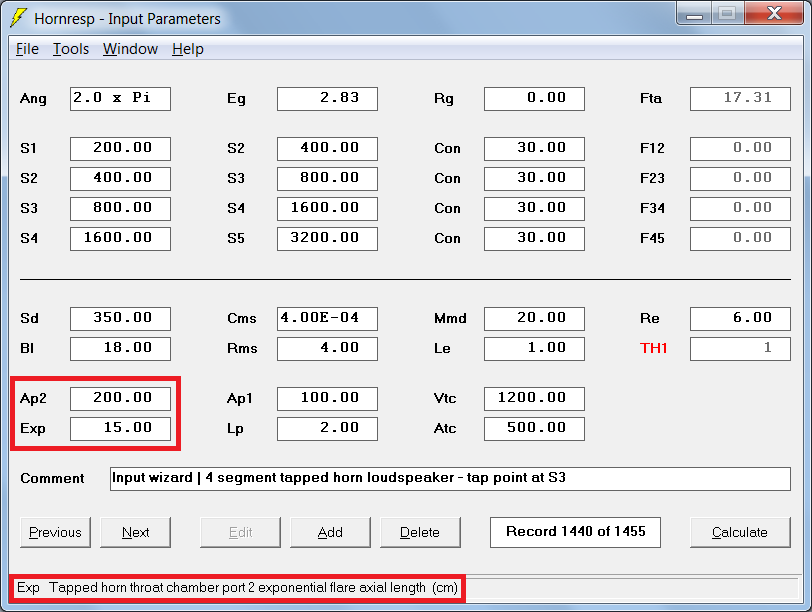The image size is (812, 612).
Task: Focus the Mmd field with 20.00
Action: [534, 318]
